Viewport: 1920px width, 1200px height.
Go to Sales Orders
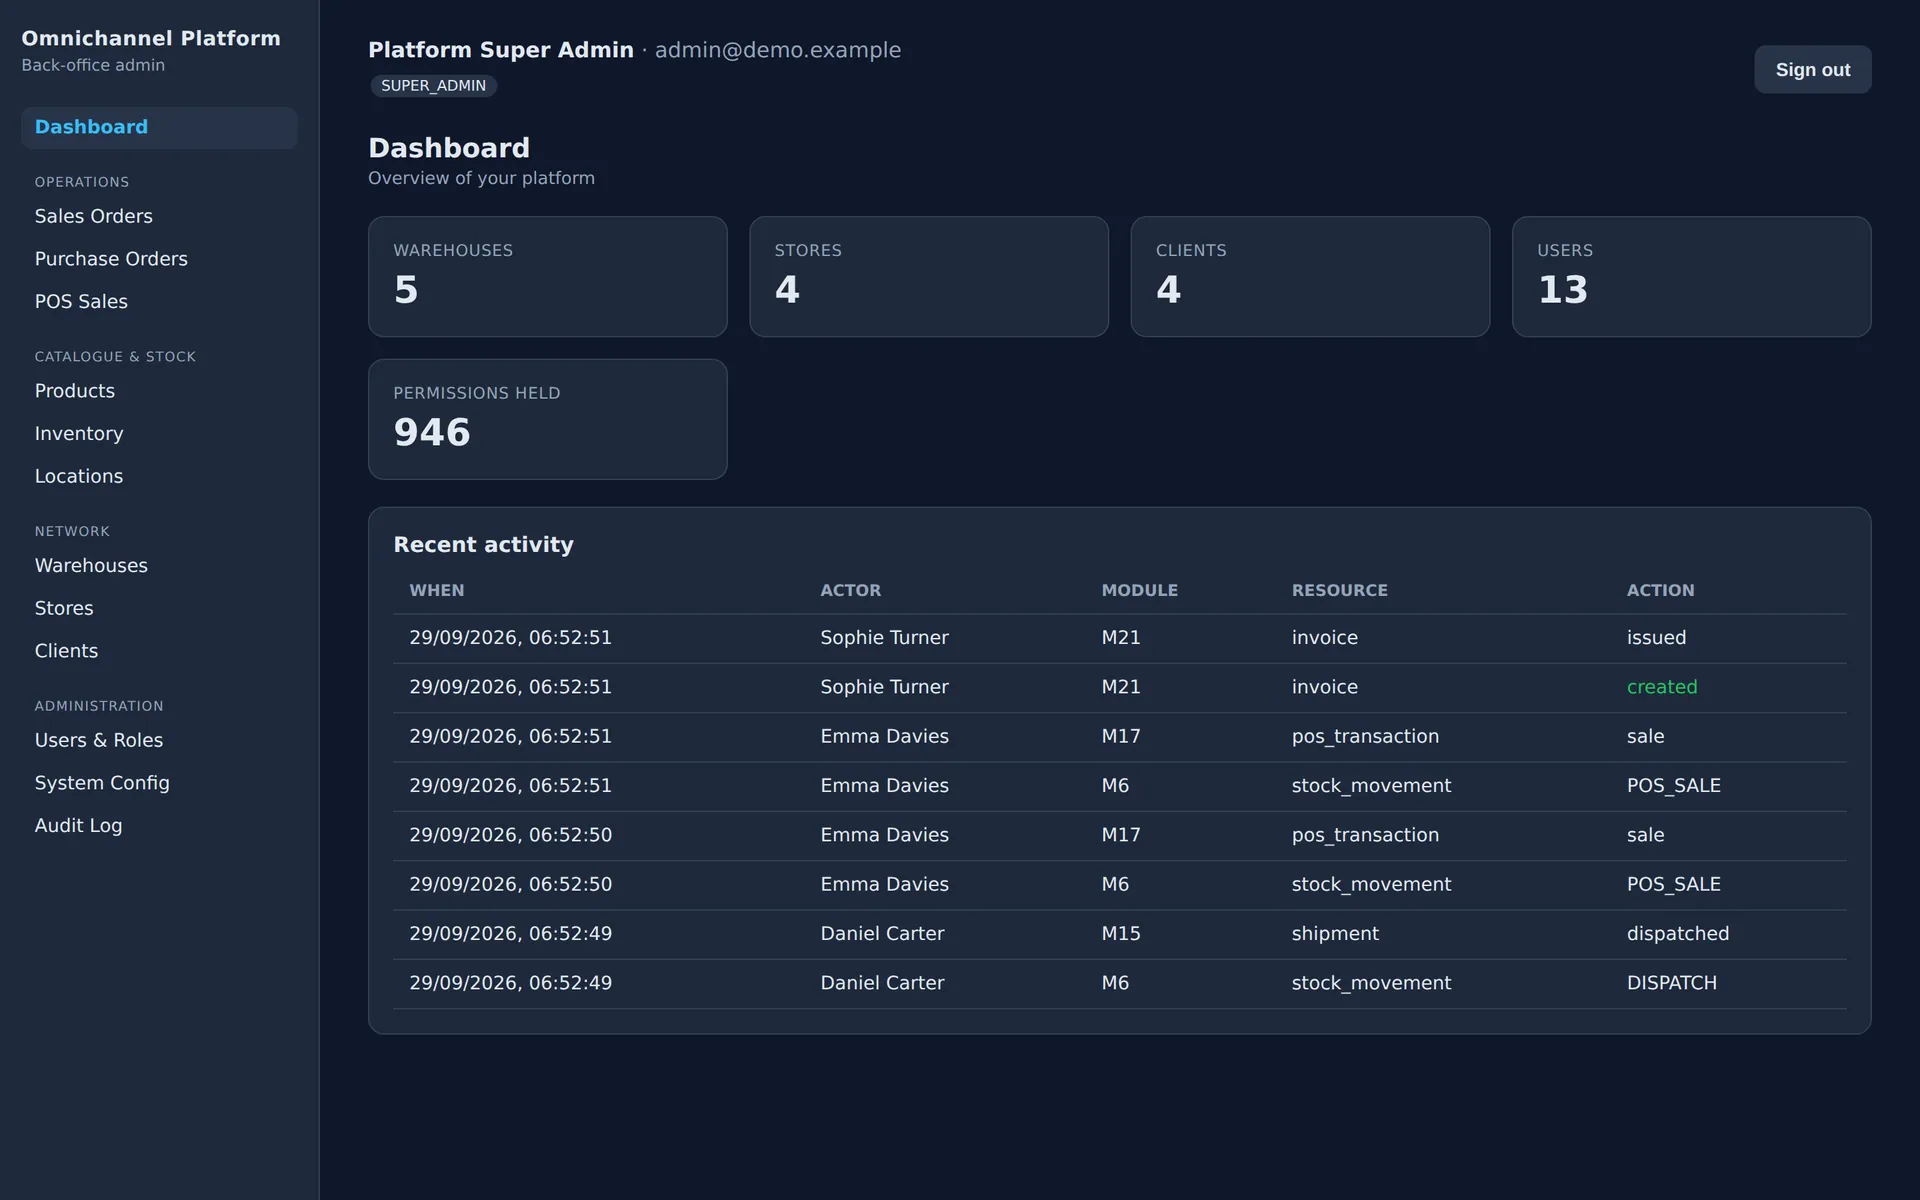(94, 216)
